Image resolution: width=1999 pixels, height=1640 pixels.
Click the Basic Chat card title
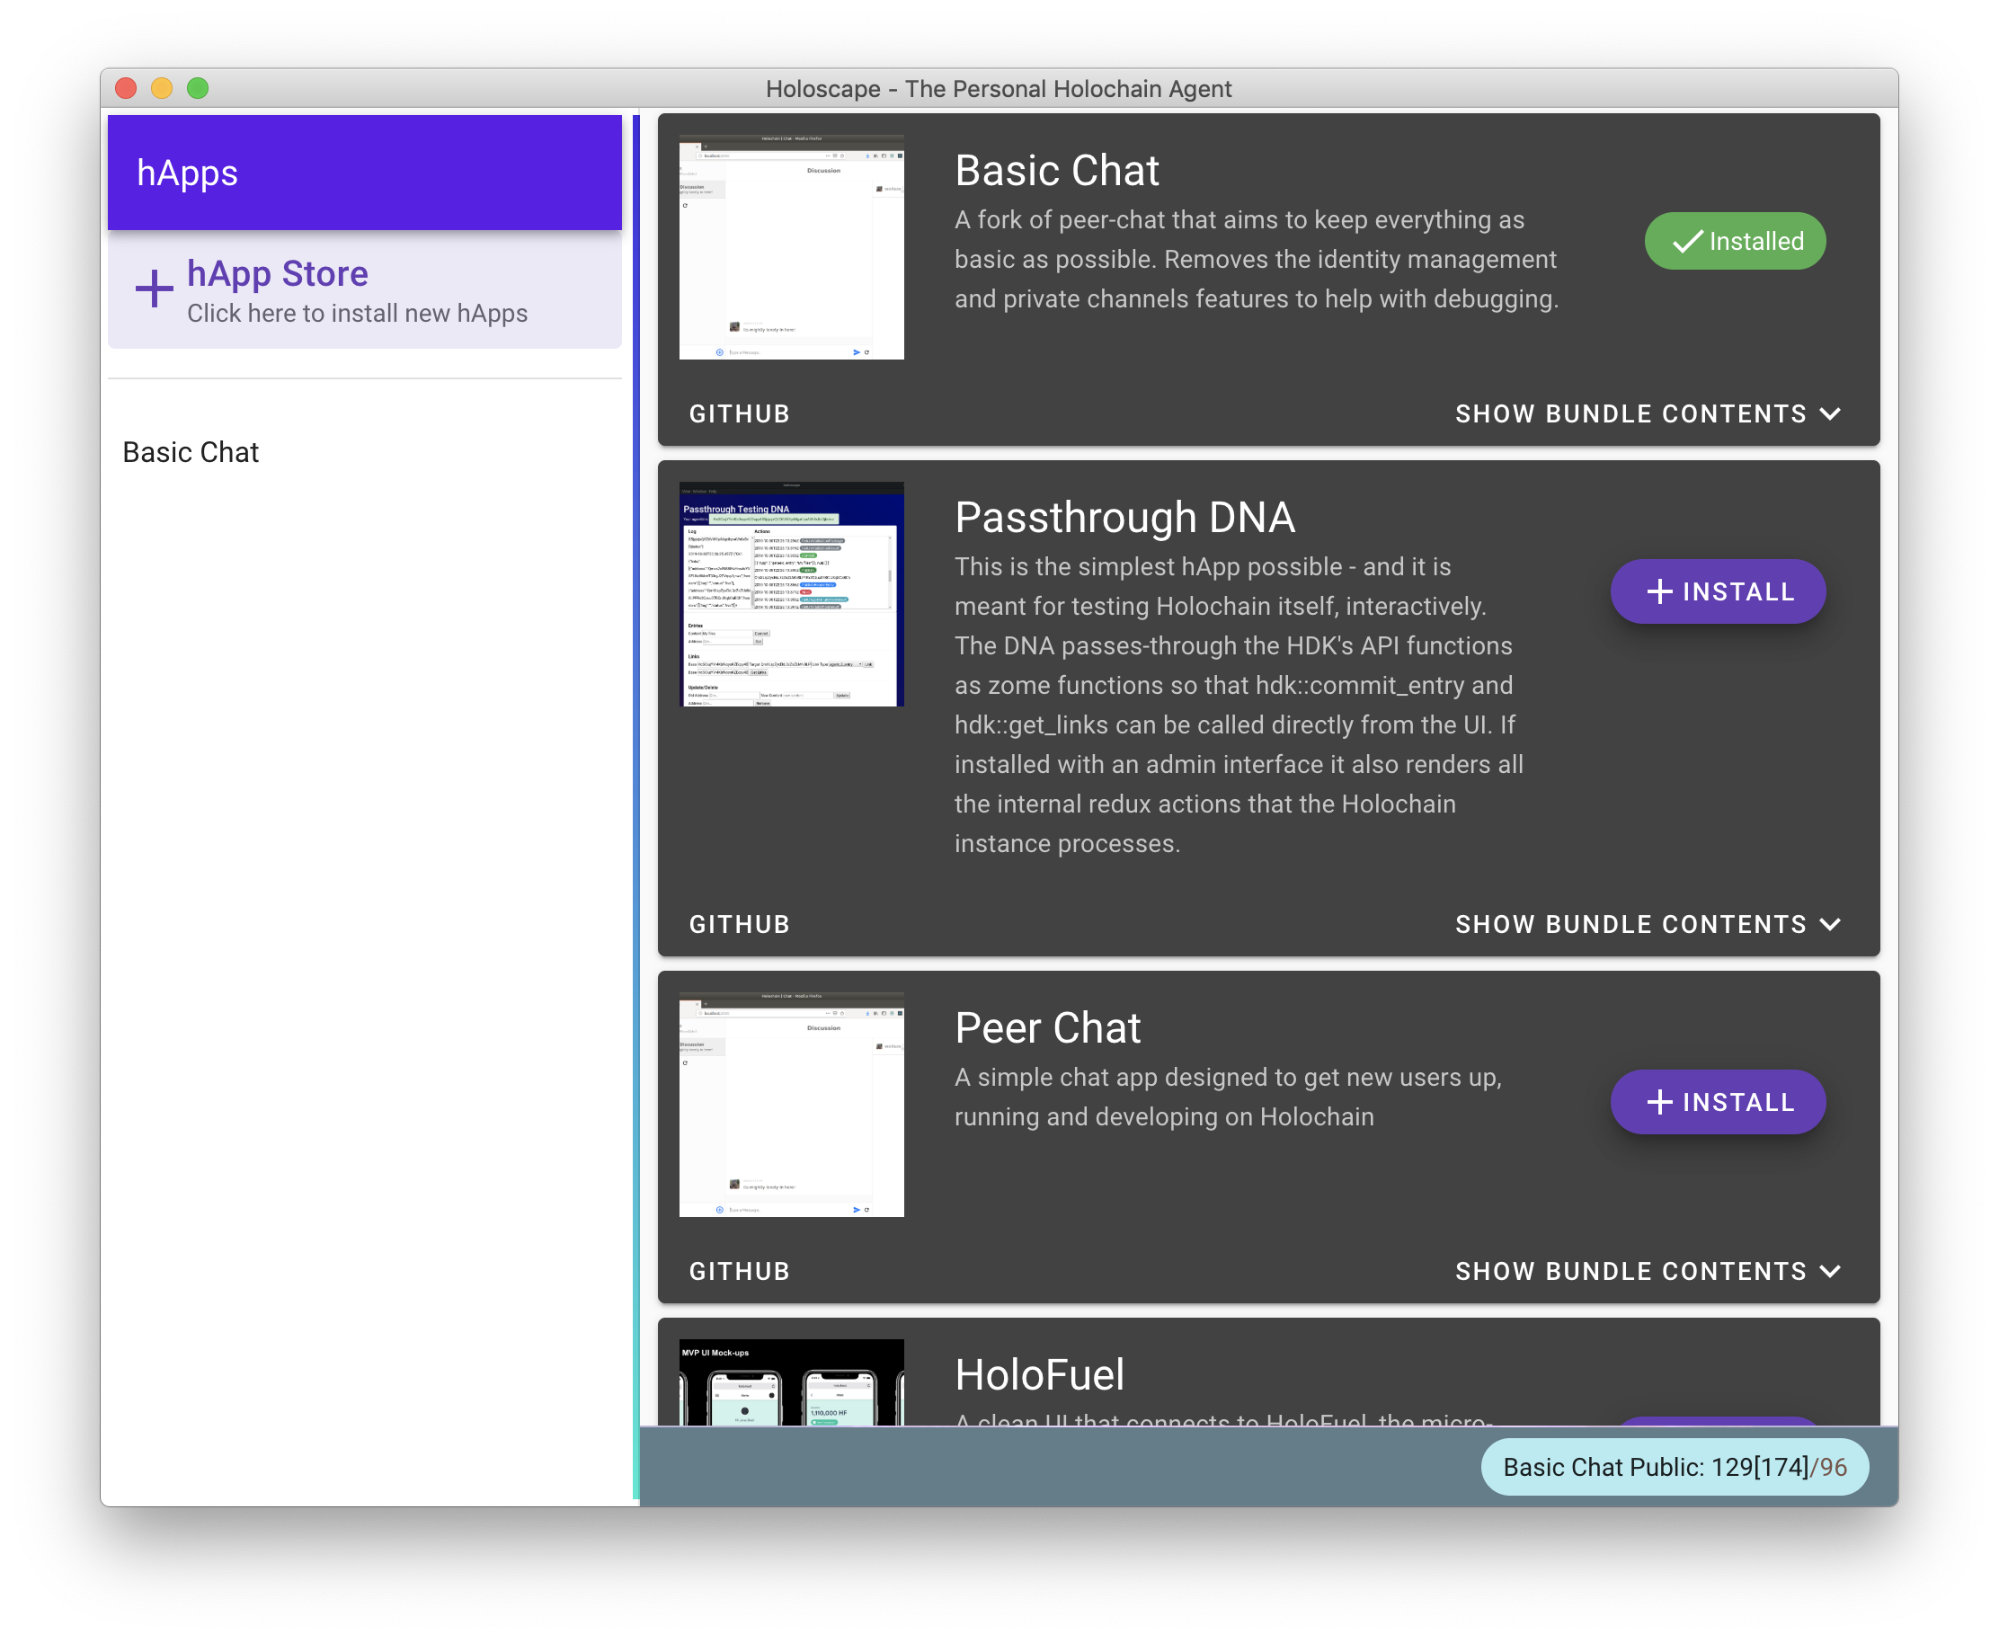click(1056, 170)
